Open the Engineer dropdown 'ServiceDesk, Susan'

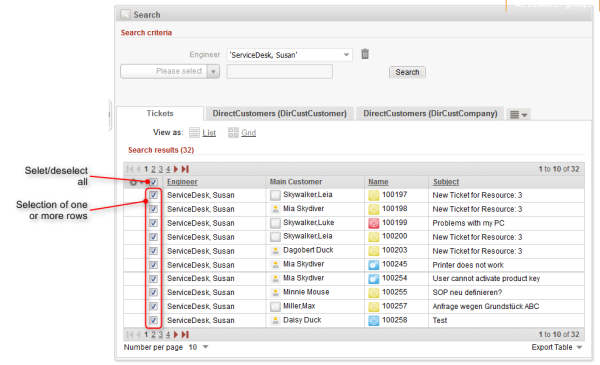289,55
